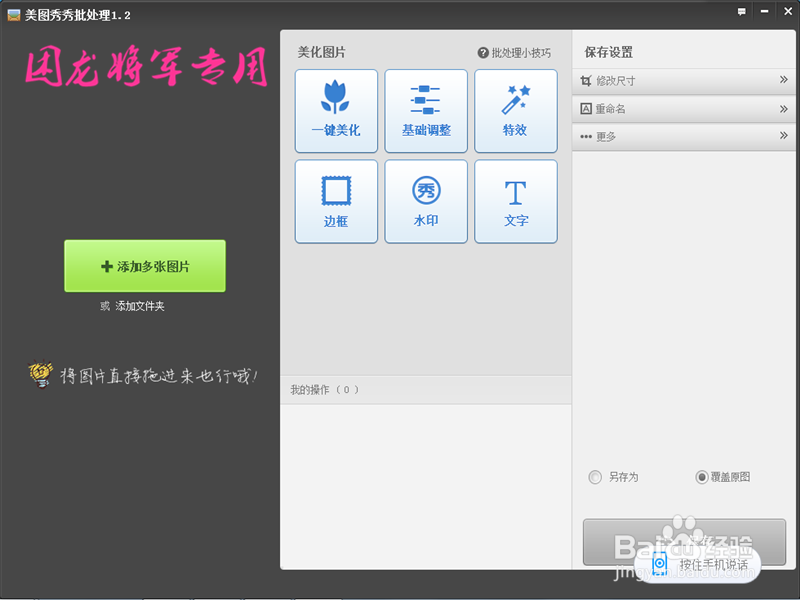Expand the 更多 section
The height and width of the screenshot is (600, 800).
click(684, 136)
